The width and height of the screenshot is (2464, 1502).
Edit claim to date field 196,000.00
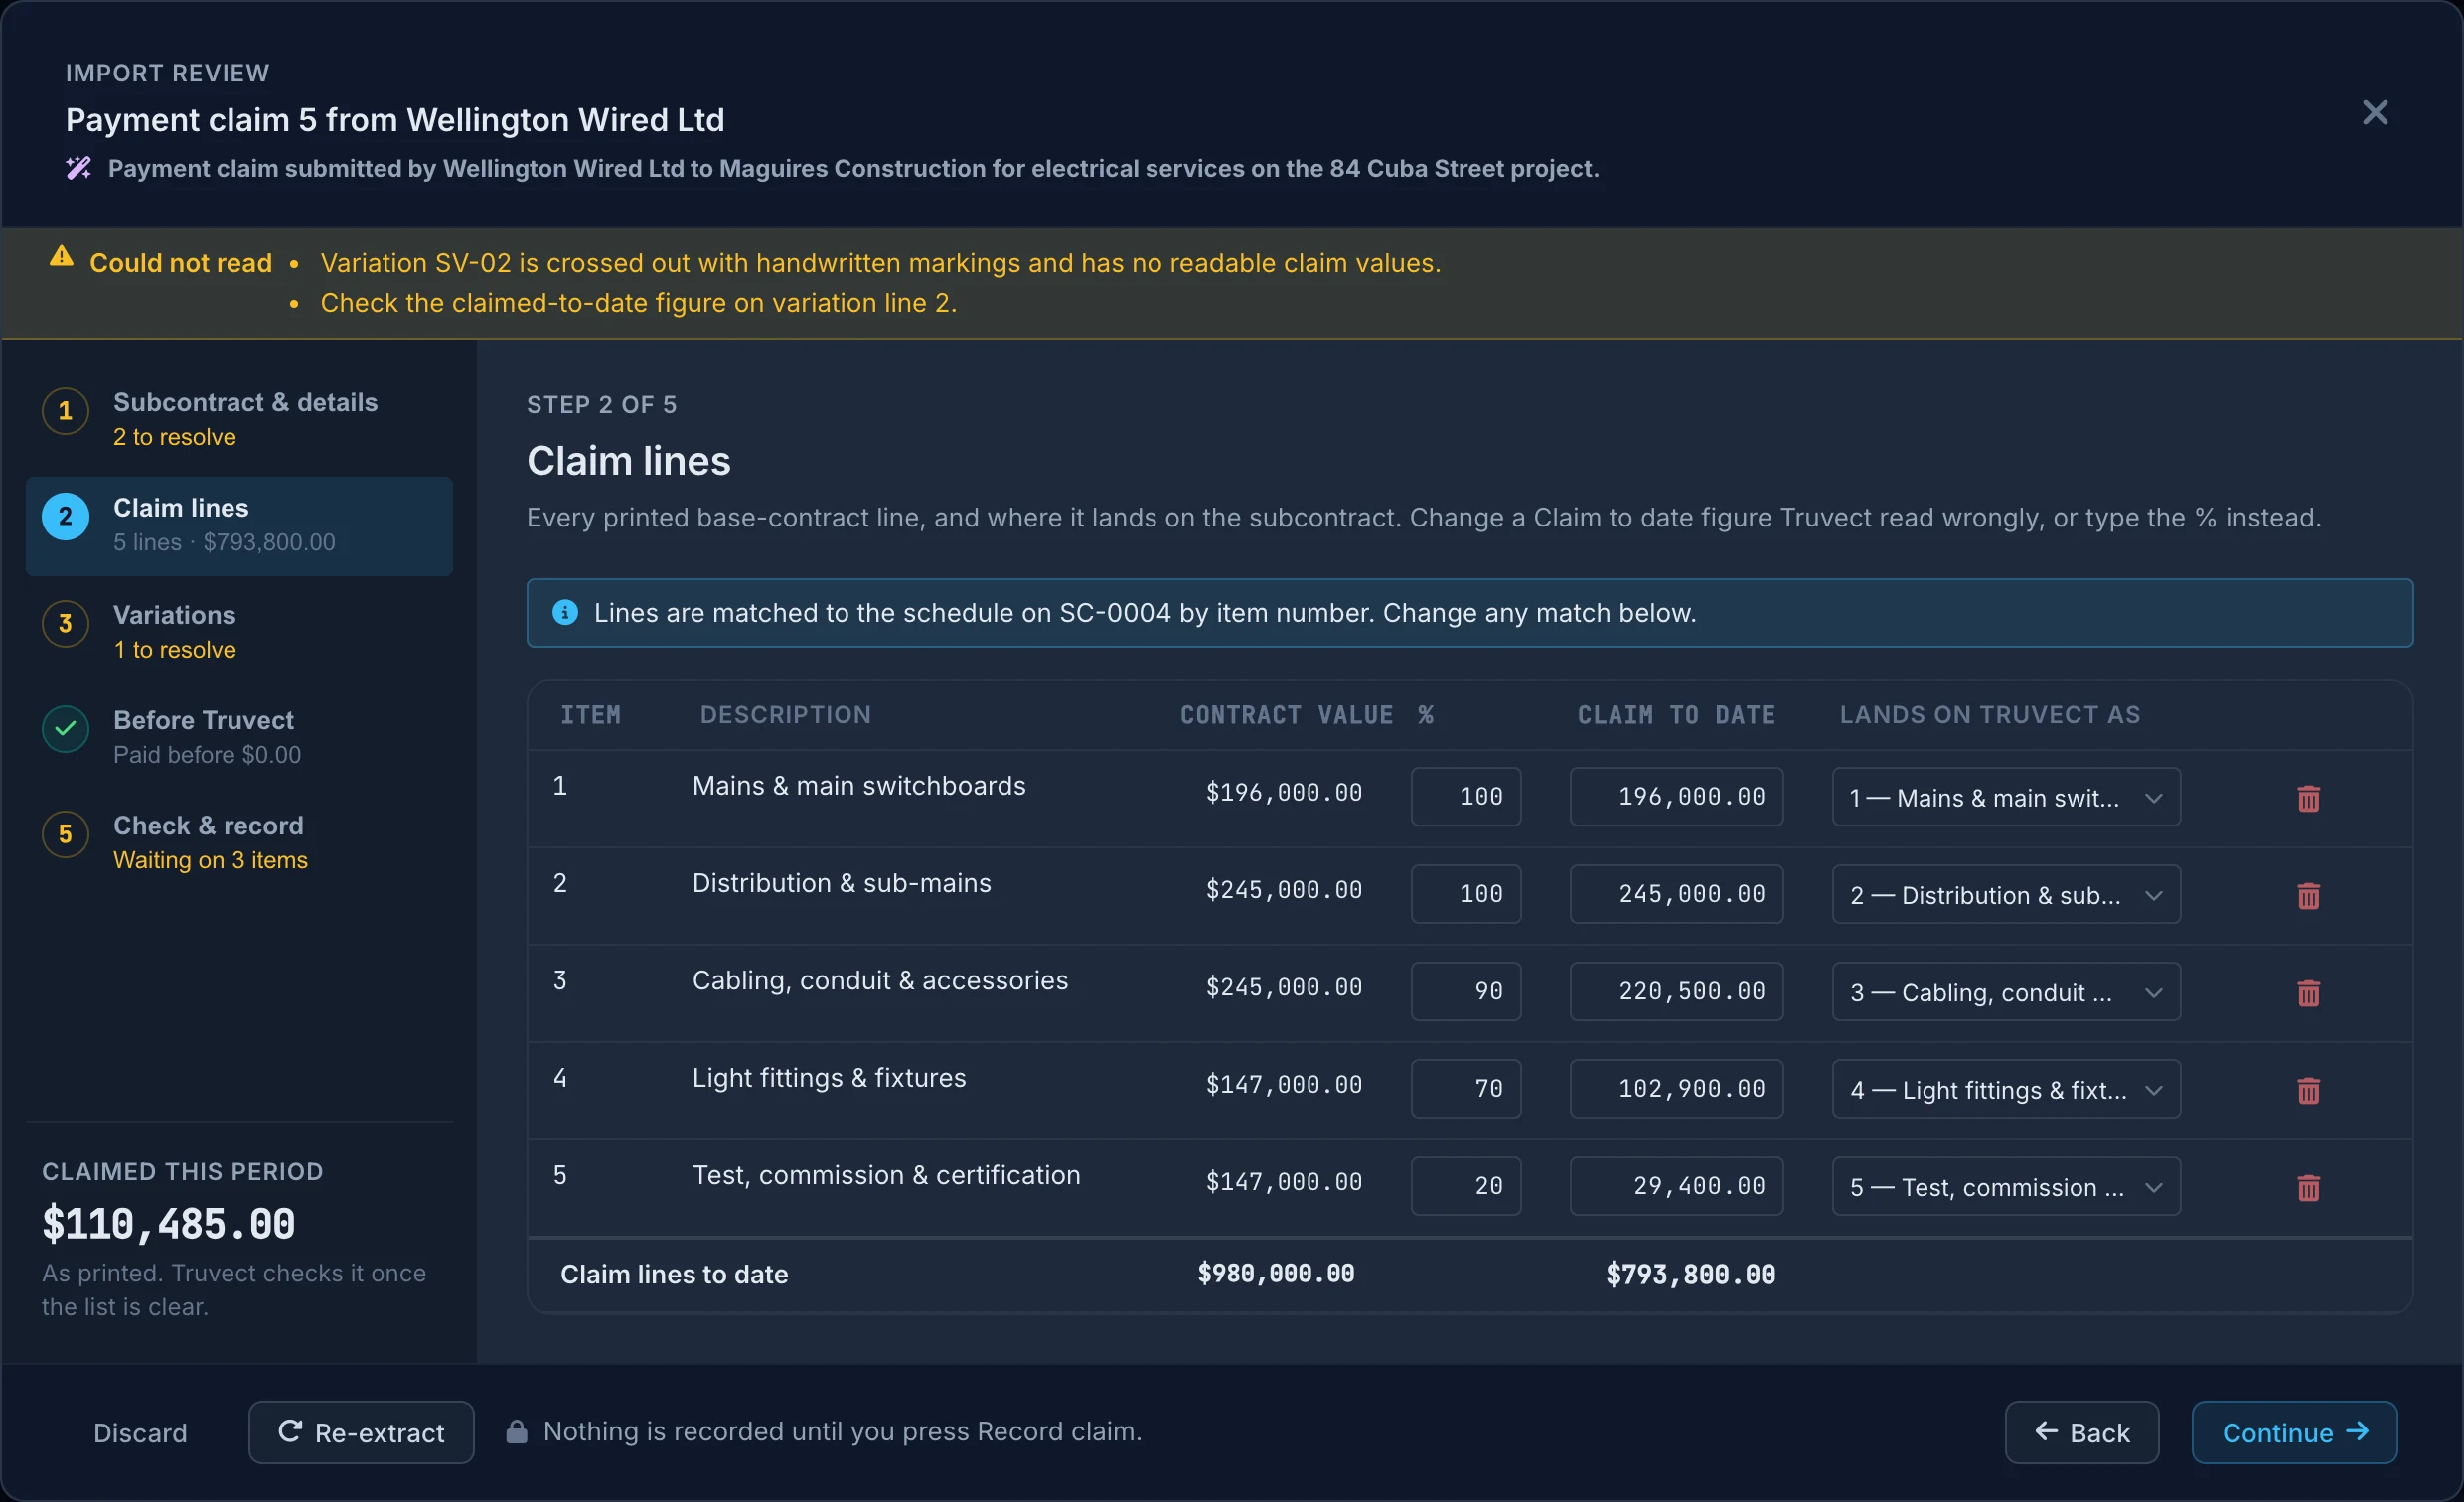1676,797
